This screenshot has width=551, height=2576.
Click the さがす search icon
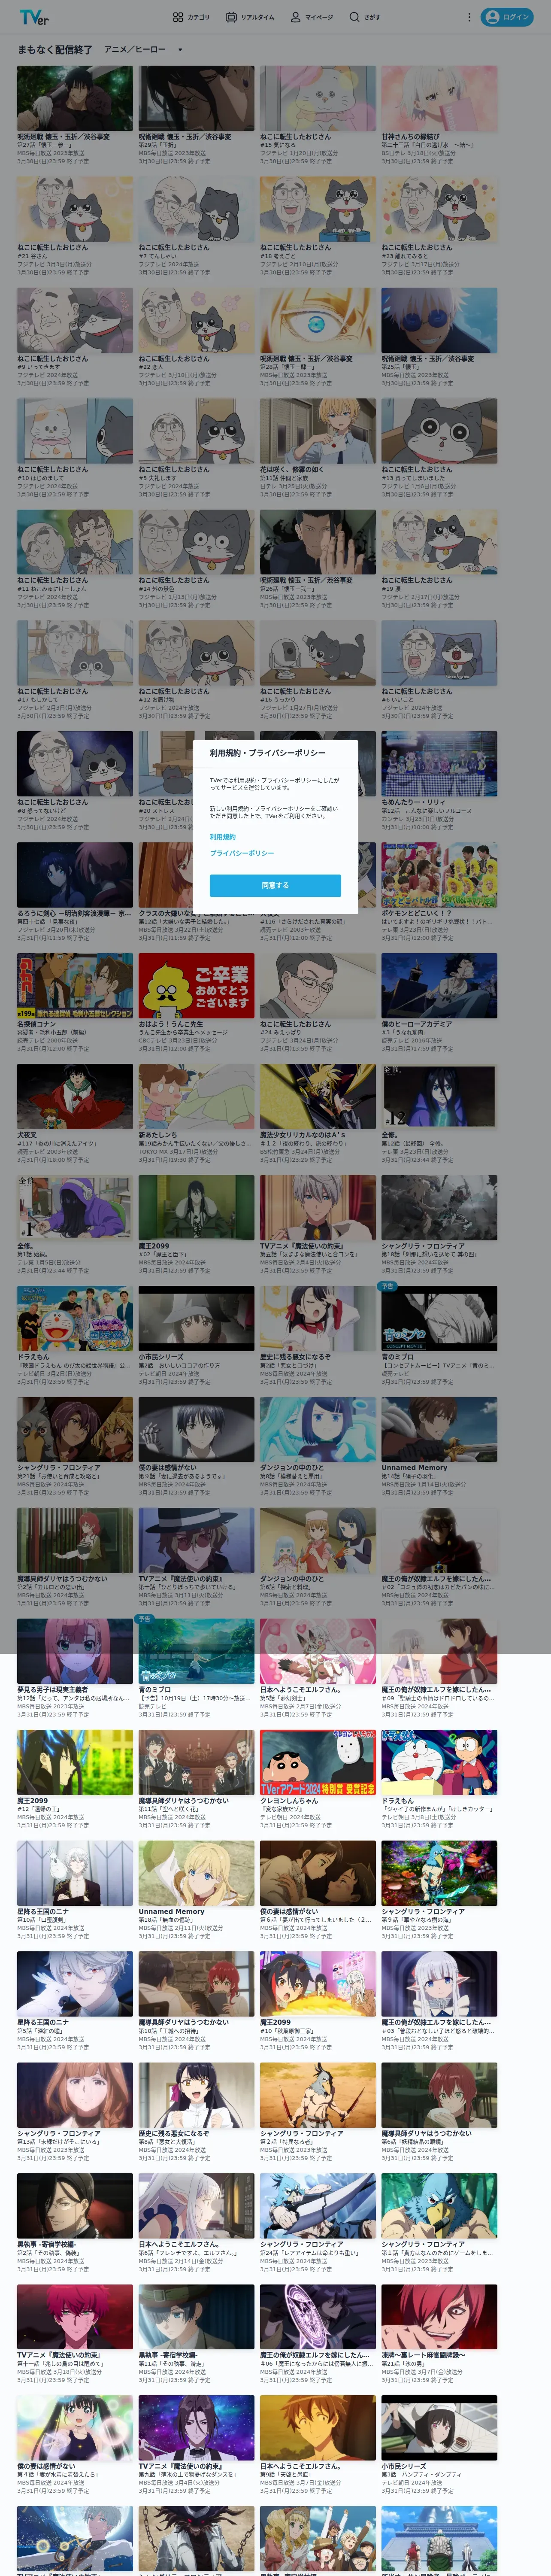click(354, 17)
